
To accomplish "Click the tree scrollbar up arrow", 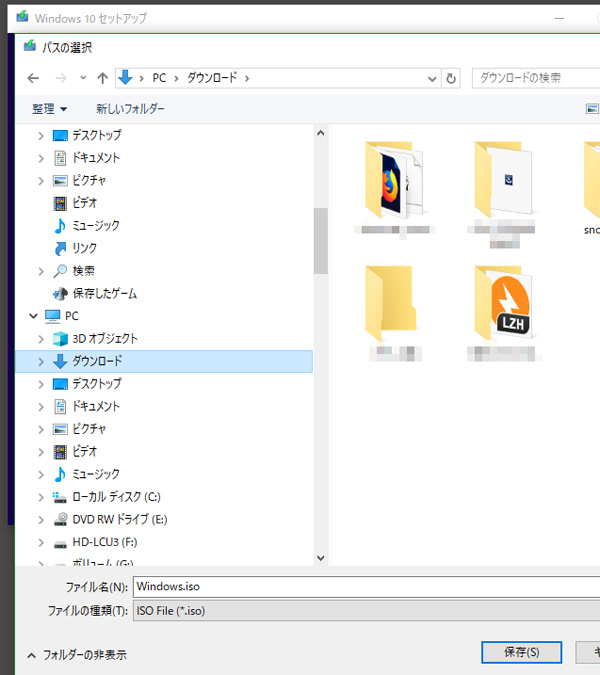I will point(321,133).
